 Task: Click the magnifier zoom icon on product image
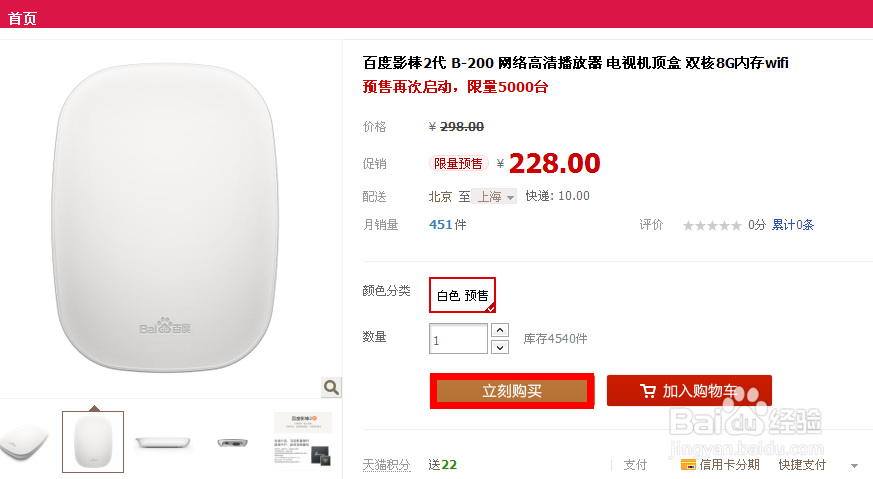(332, 387)
